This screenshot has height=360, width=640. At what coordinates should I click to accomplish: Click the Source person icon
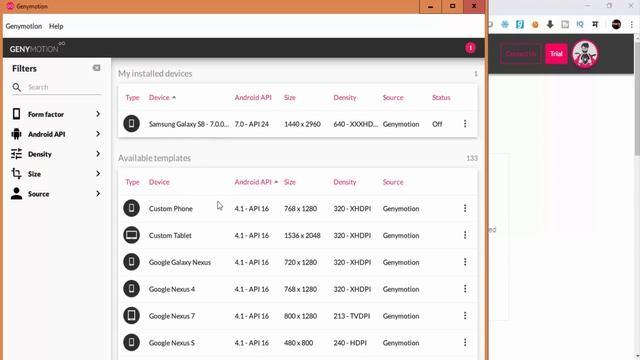click(16, 193)
